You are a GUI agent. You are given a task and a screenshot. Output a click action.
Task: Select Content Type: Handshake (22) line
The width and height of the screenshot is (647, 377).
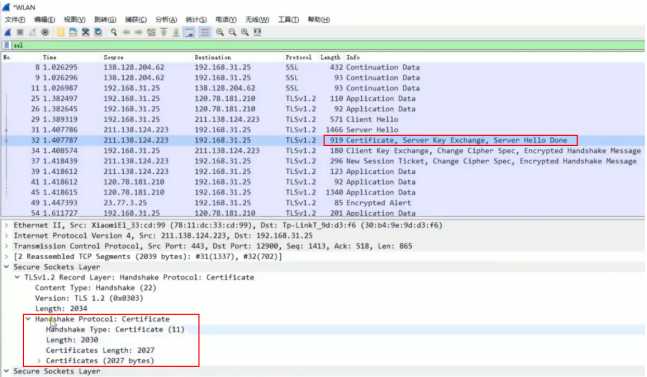tap(95, 287)
